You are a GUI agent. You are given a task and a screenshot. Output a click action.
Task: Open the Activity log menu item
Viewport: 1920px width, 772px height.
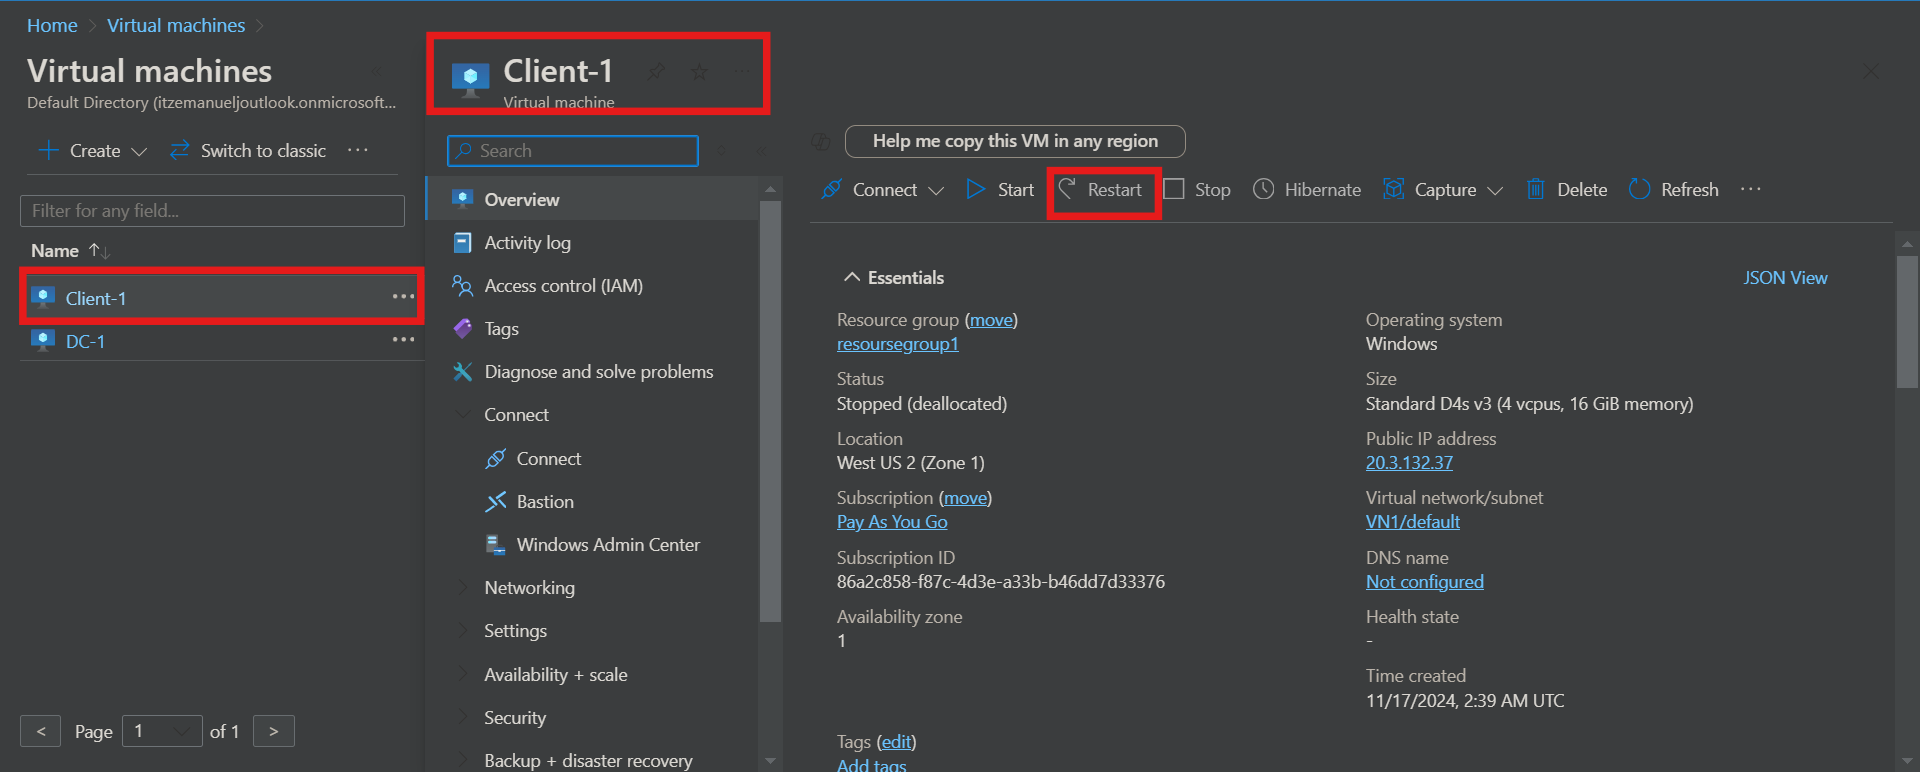pos(527,243)
